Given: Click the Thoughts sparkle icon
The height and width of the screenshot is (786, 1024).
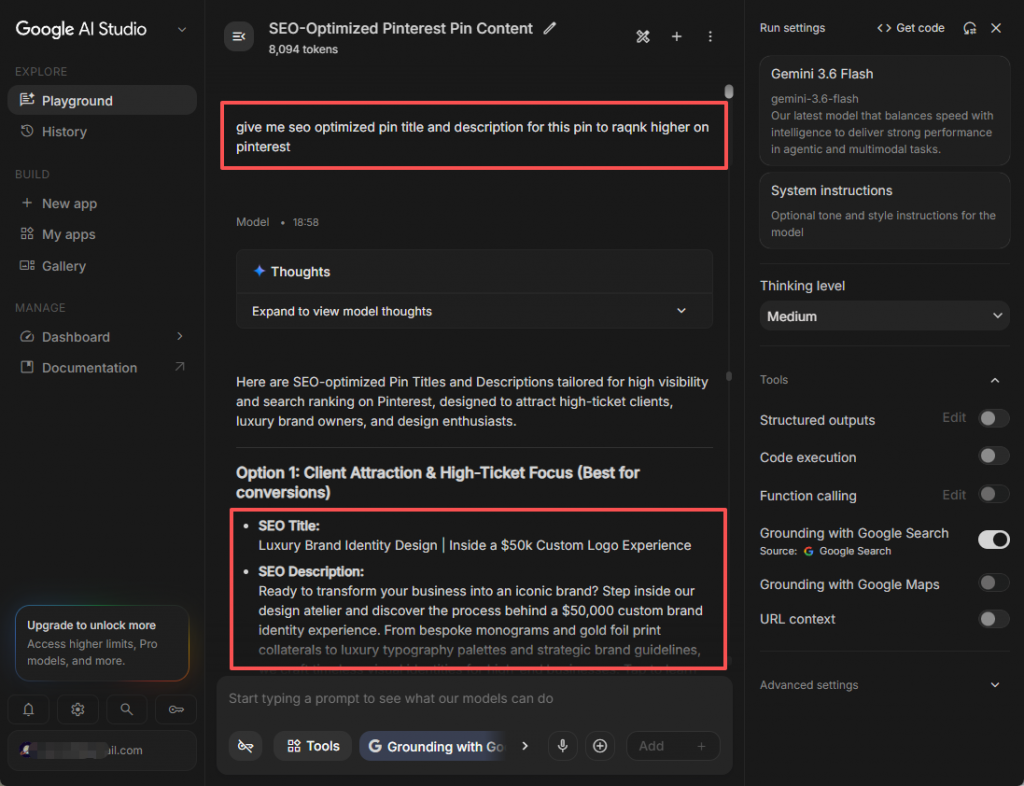Looking at the screenshot, I should pos(259,271).
